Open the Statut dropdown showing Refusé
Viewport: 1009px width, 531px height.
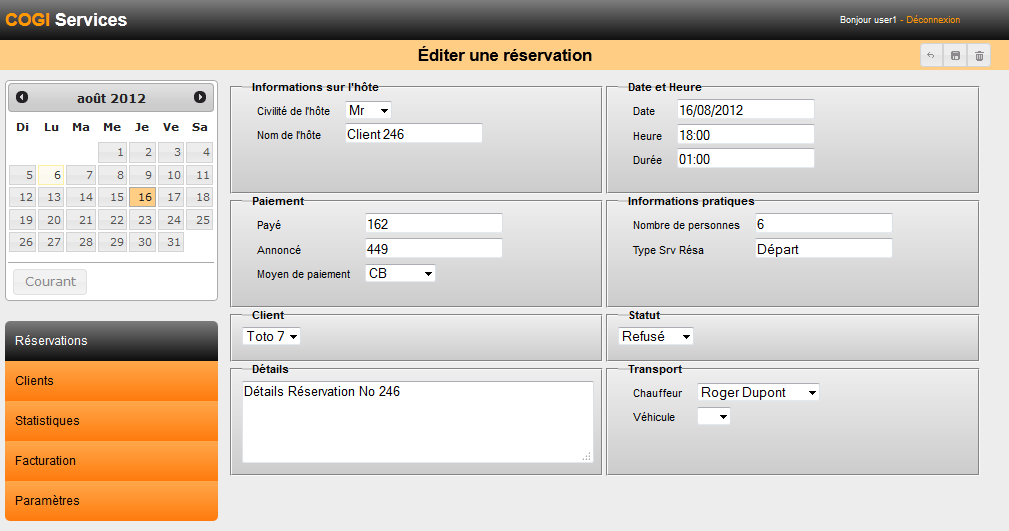[x=656, y=337]
